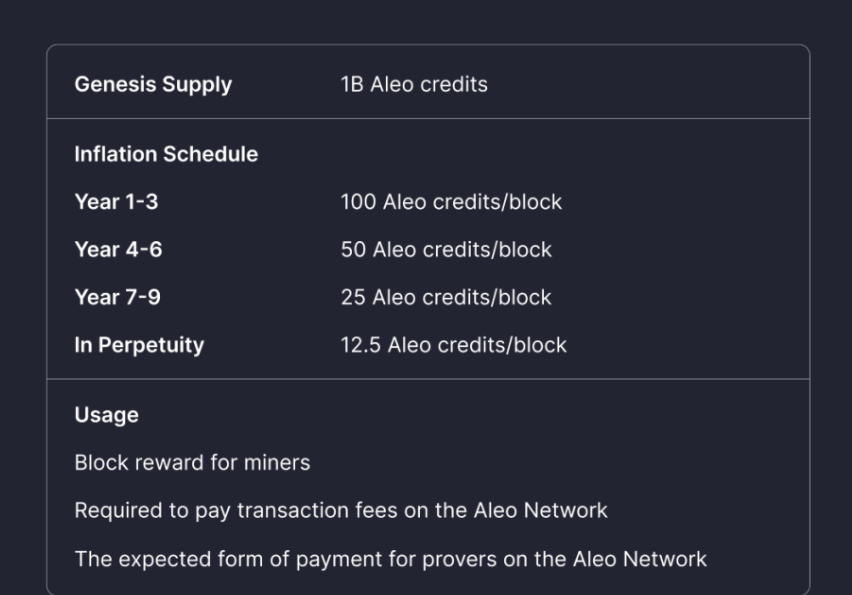Click the word Supply in first row

click(x=197, y=85)
